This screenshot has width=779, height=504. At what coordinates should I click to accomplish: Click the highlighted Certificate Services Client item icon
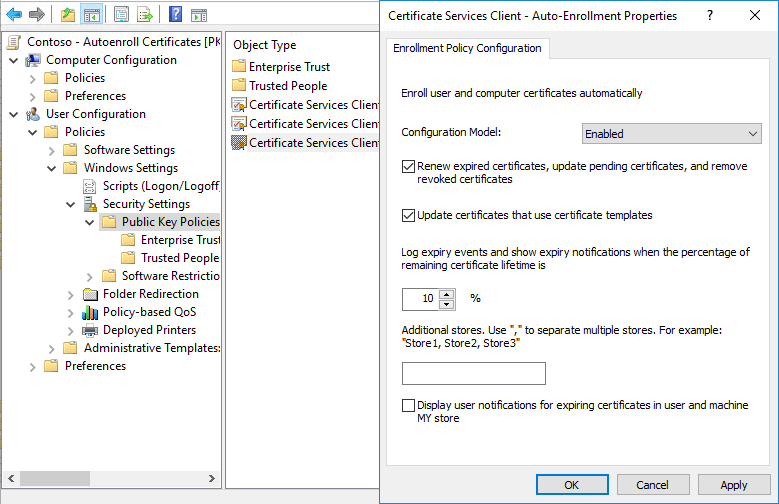[239, 143]
